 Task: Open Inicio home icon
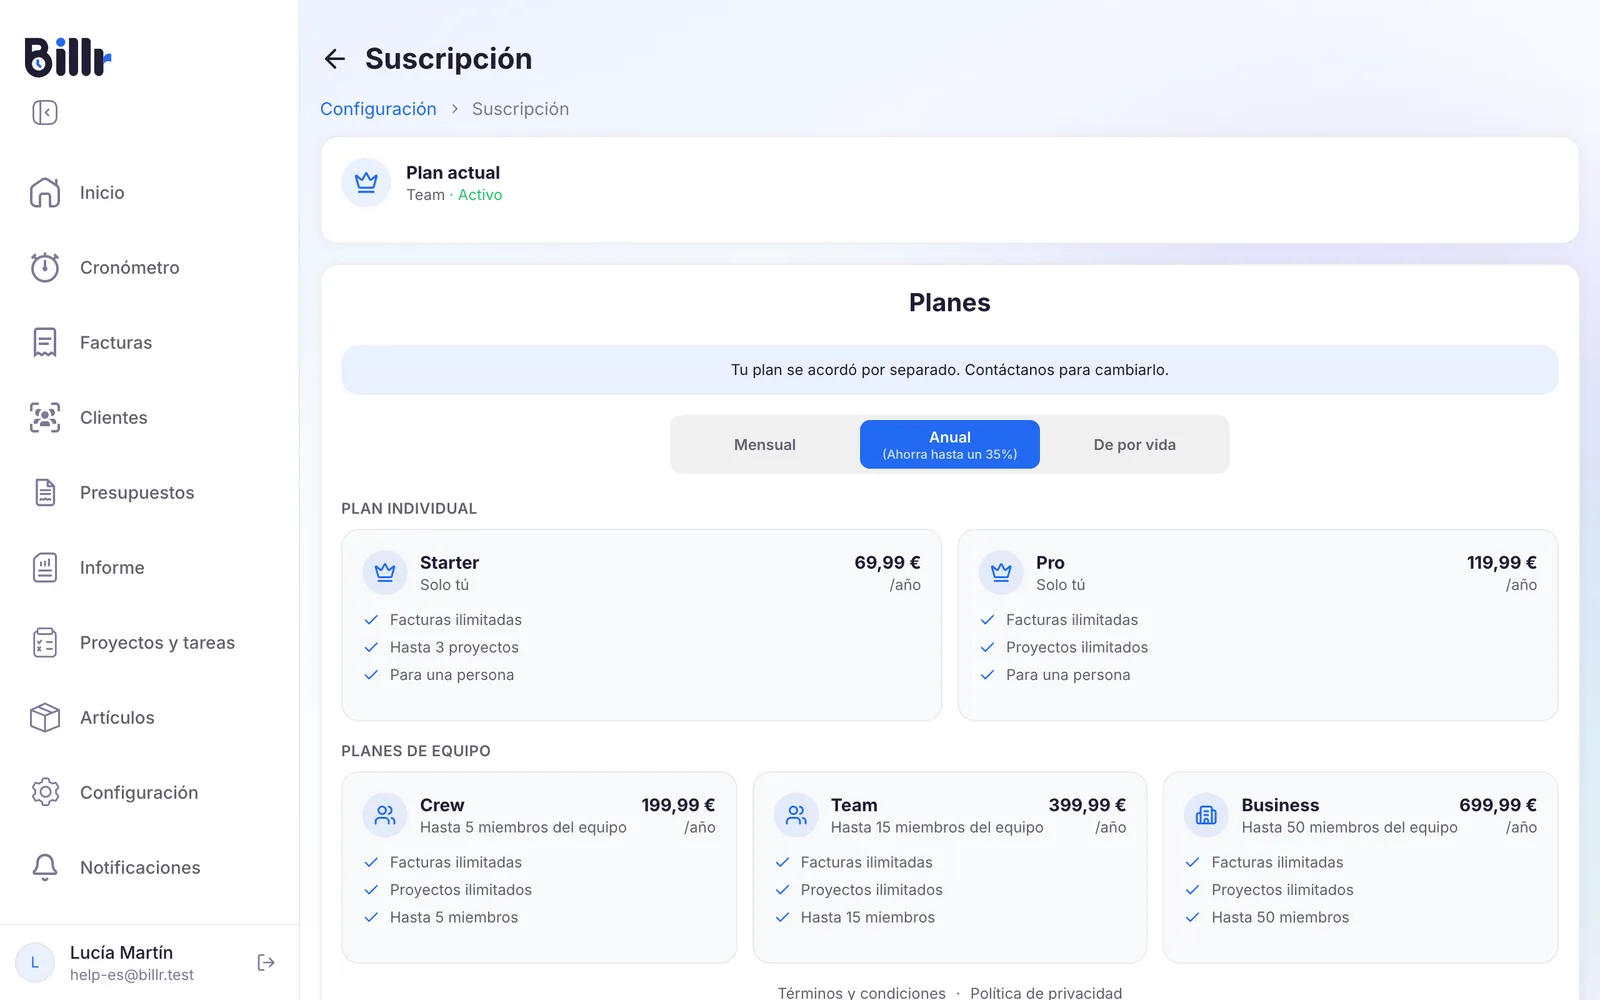coord(45,192)
